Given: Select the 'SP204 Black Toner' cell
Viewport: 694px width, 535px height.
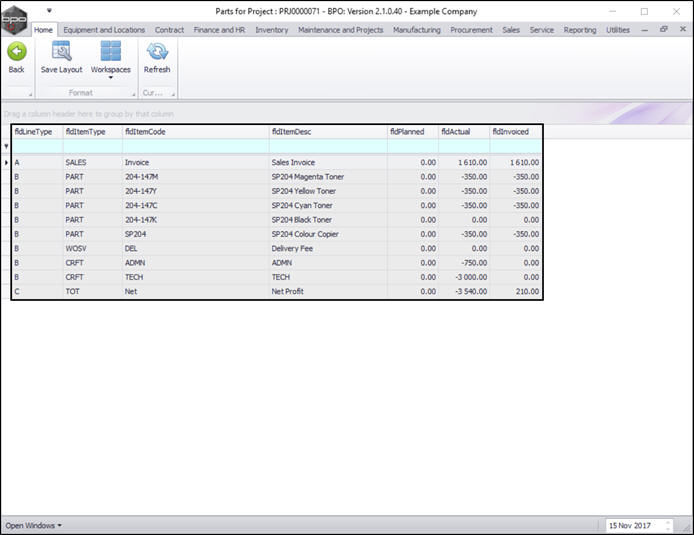Looking at the screenshot, I should click(x=328, y=220).
